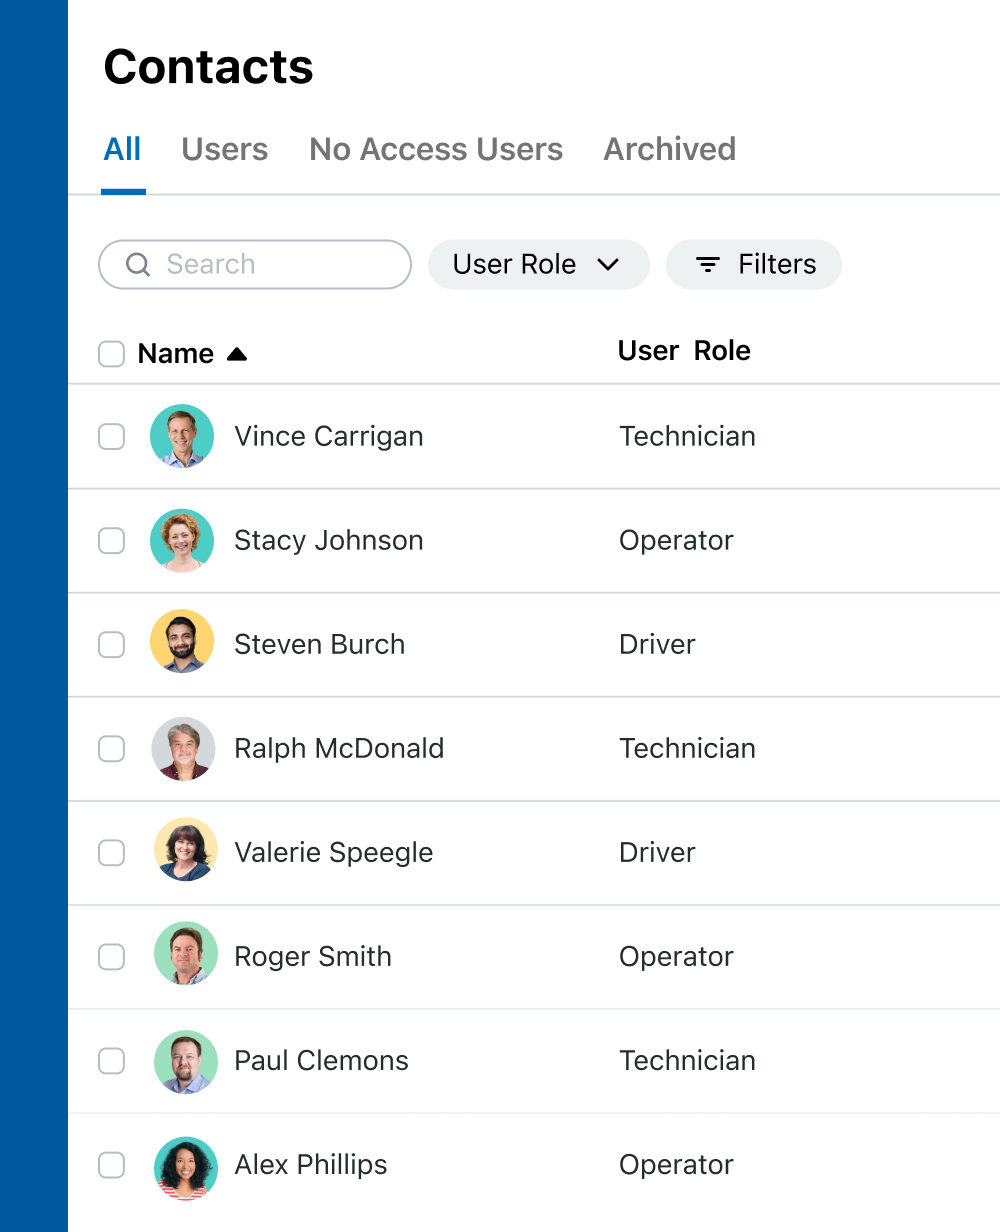Toggle Valerie Speegle's row checkbox
The width and height of the screenshot is (1000, 1232).
[x=111, y=852]
